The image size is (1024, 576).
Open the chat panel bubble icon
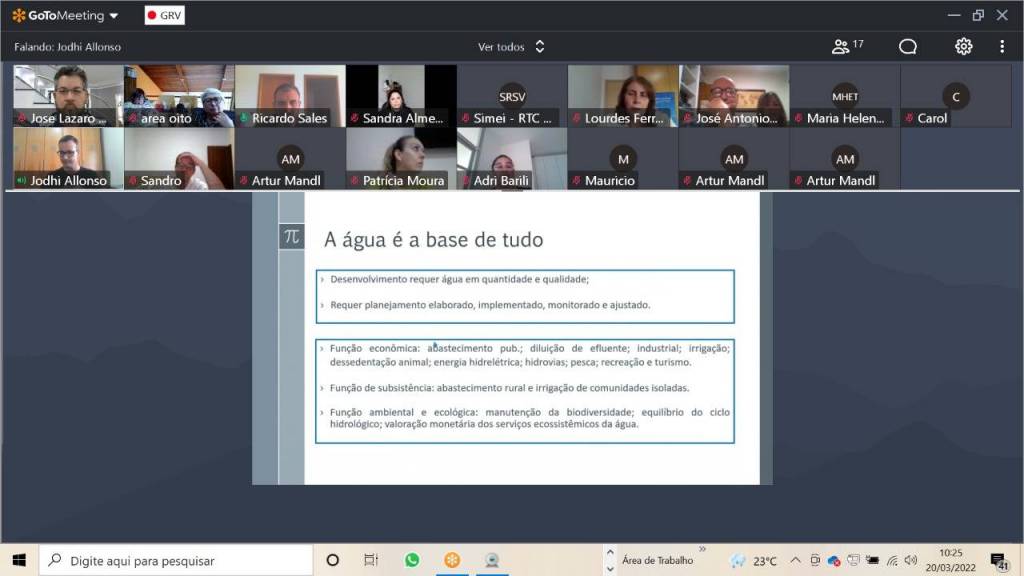click(908, 46)
